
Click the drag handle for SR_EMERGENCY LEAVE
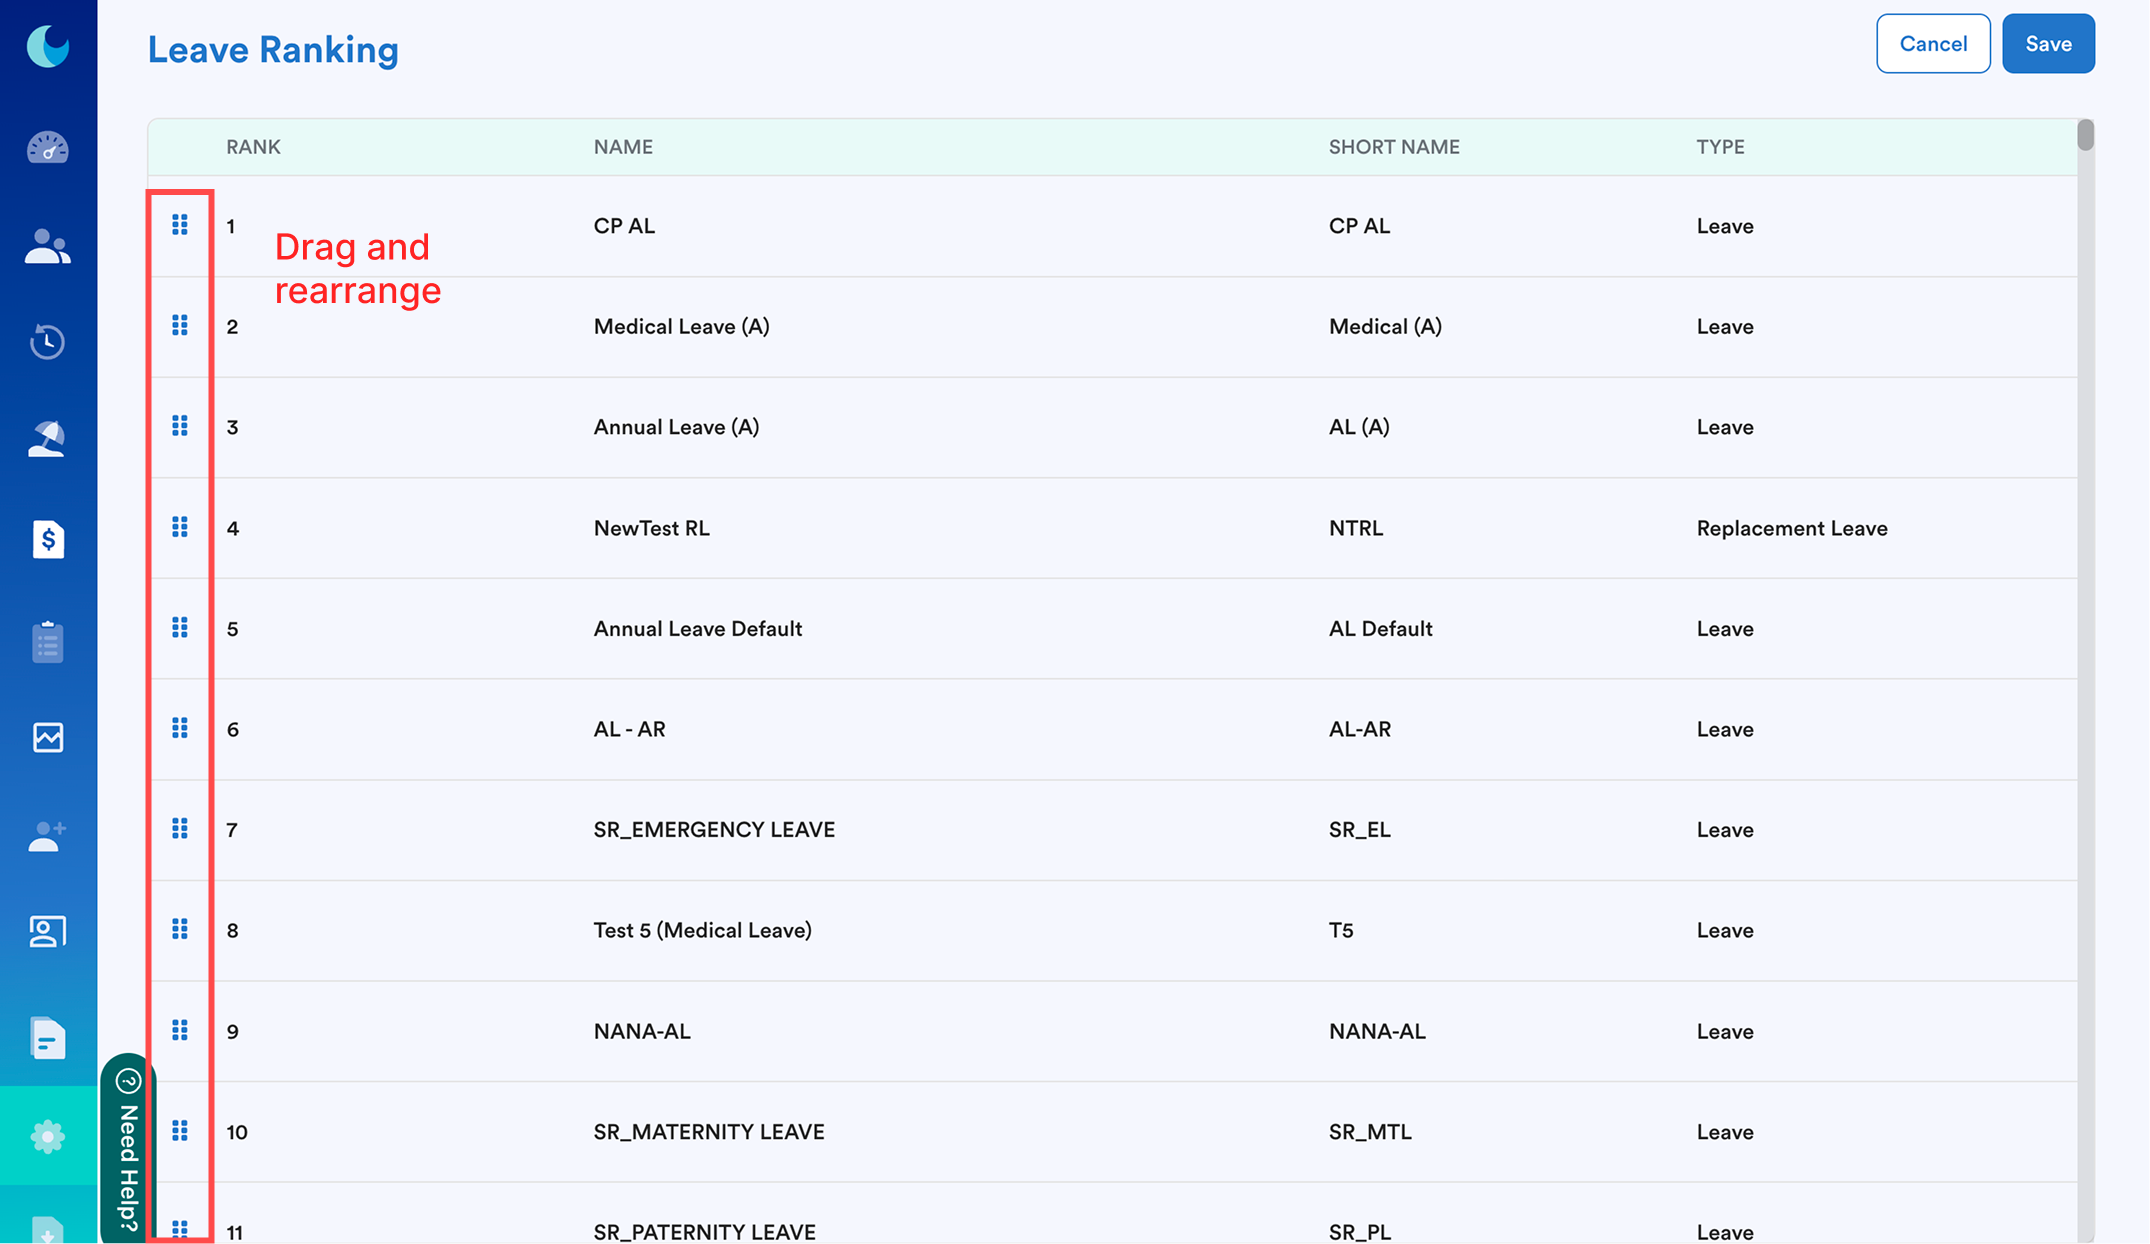(x=180, y=829)
